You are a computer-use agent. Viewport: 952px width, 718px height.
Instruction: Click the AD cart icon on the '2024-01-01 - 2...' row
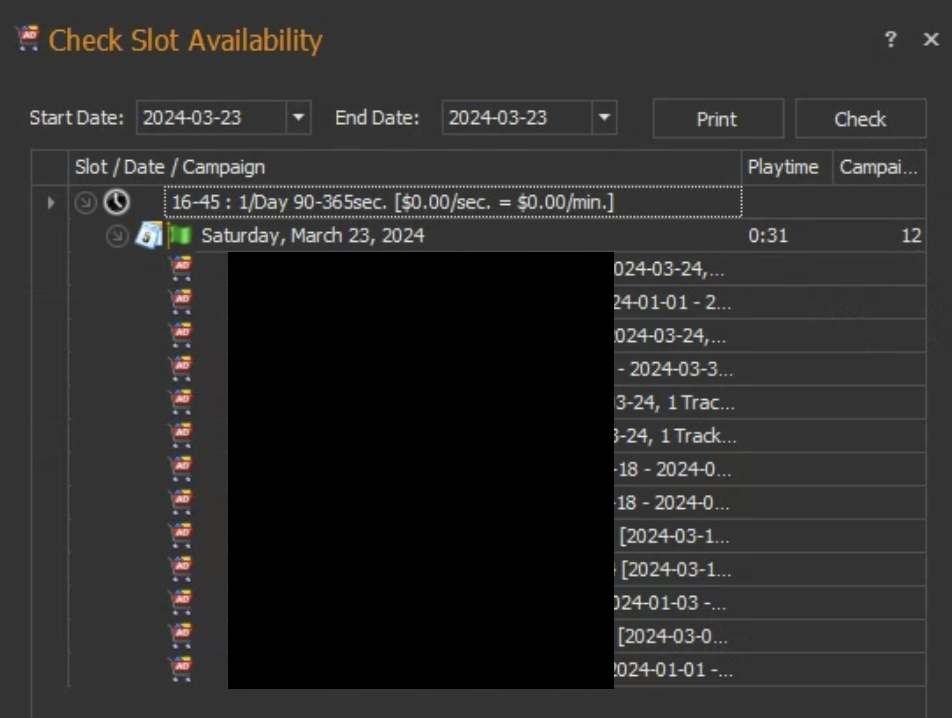click(x=181, y=301)
